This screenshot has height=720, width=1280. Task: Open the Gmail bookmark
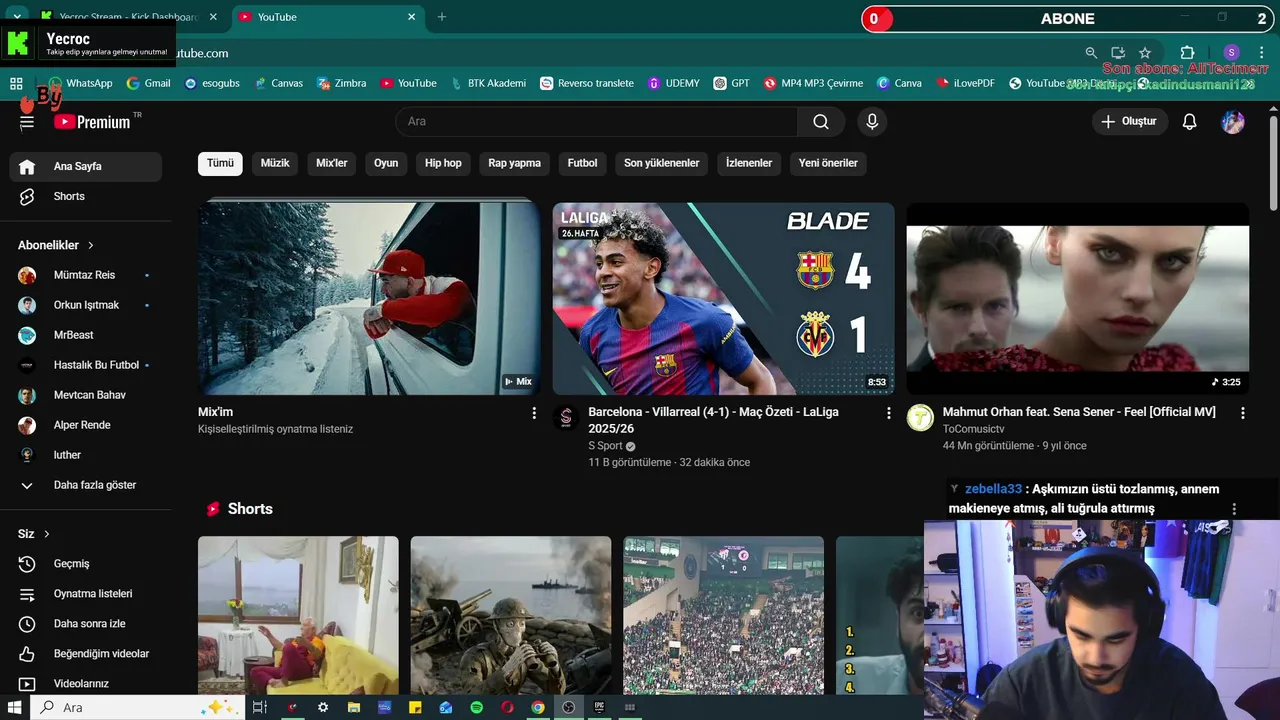click(149, 83)
